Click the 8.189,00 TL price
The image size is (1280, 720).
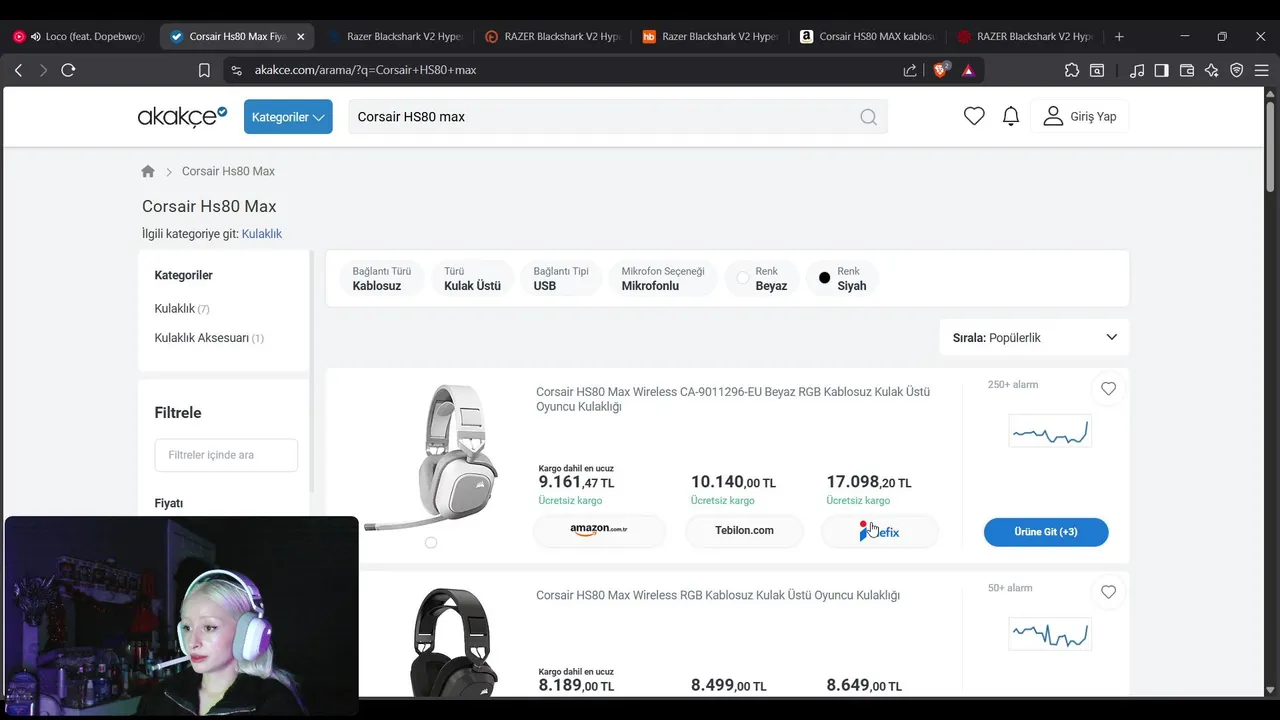click(577, 686)
